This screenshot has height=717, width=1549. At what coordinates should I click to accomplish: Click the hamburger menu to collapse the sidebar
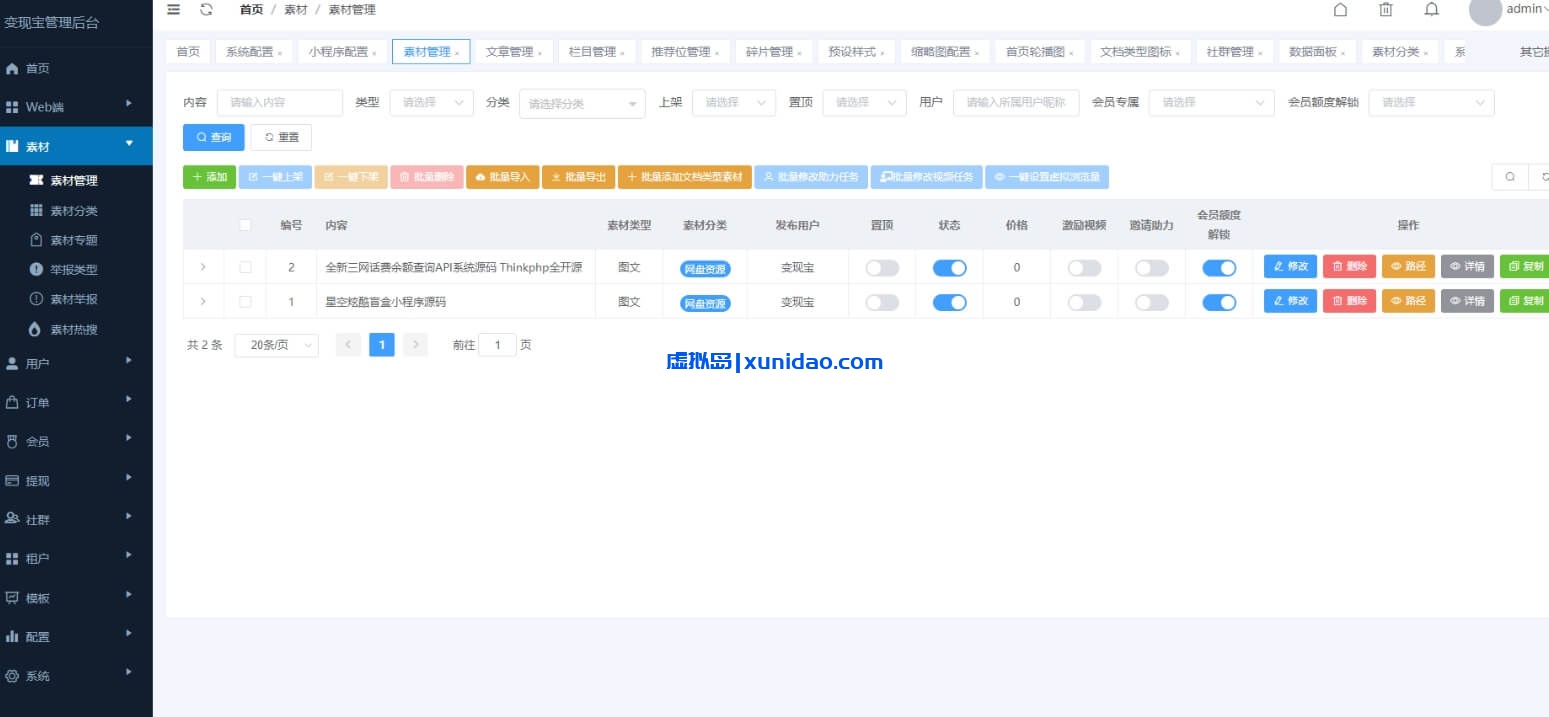click(x=172, y=9)
